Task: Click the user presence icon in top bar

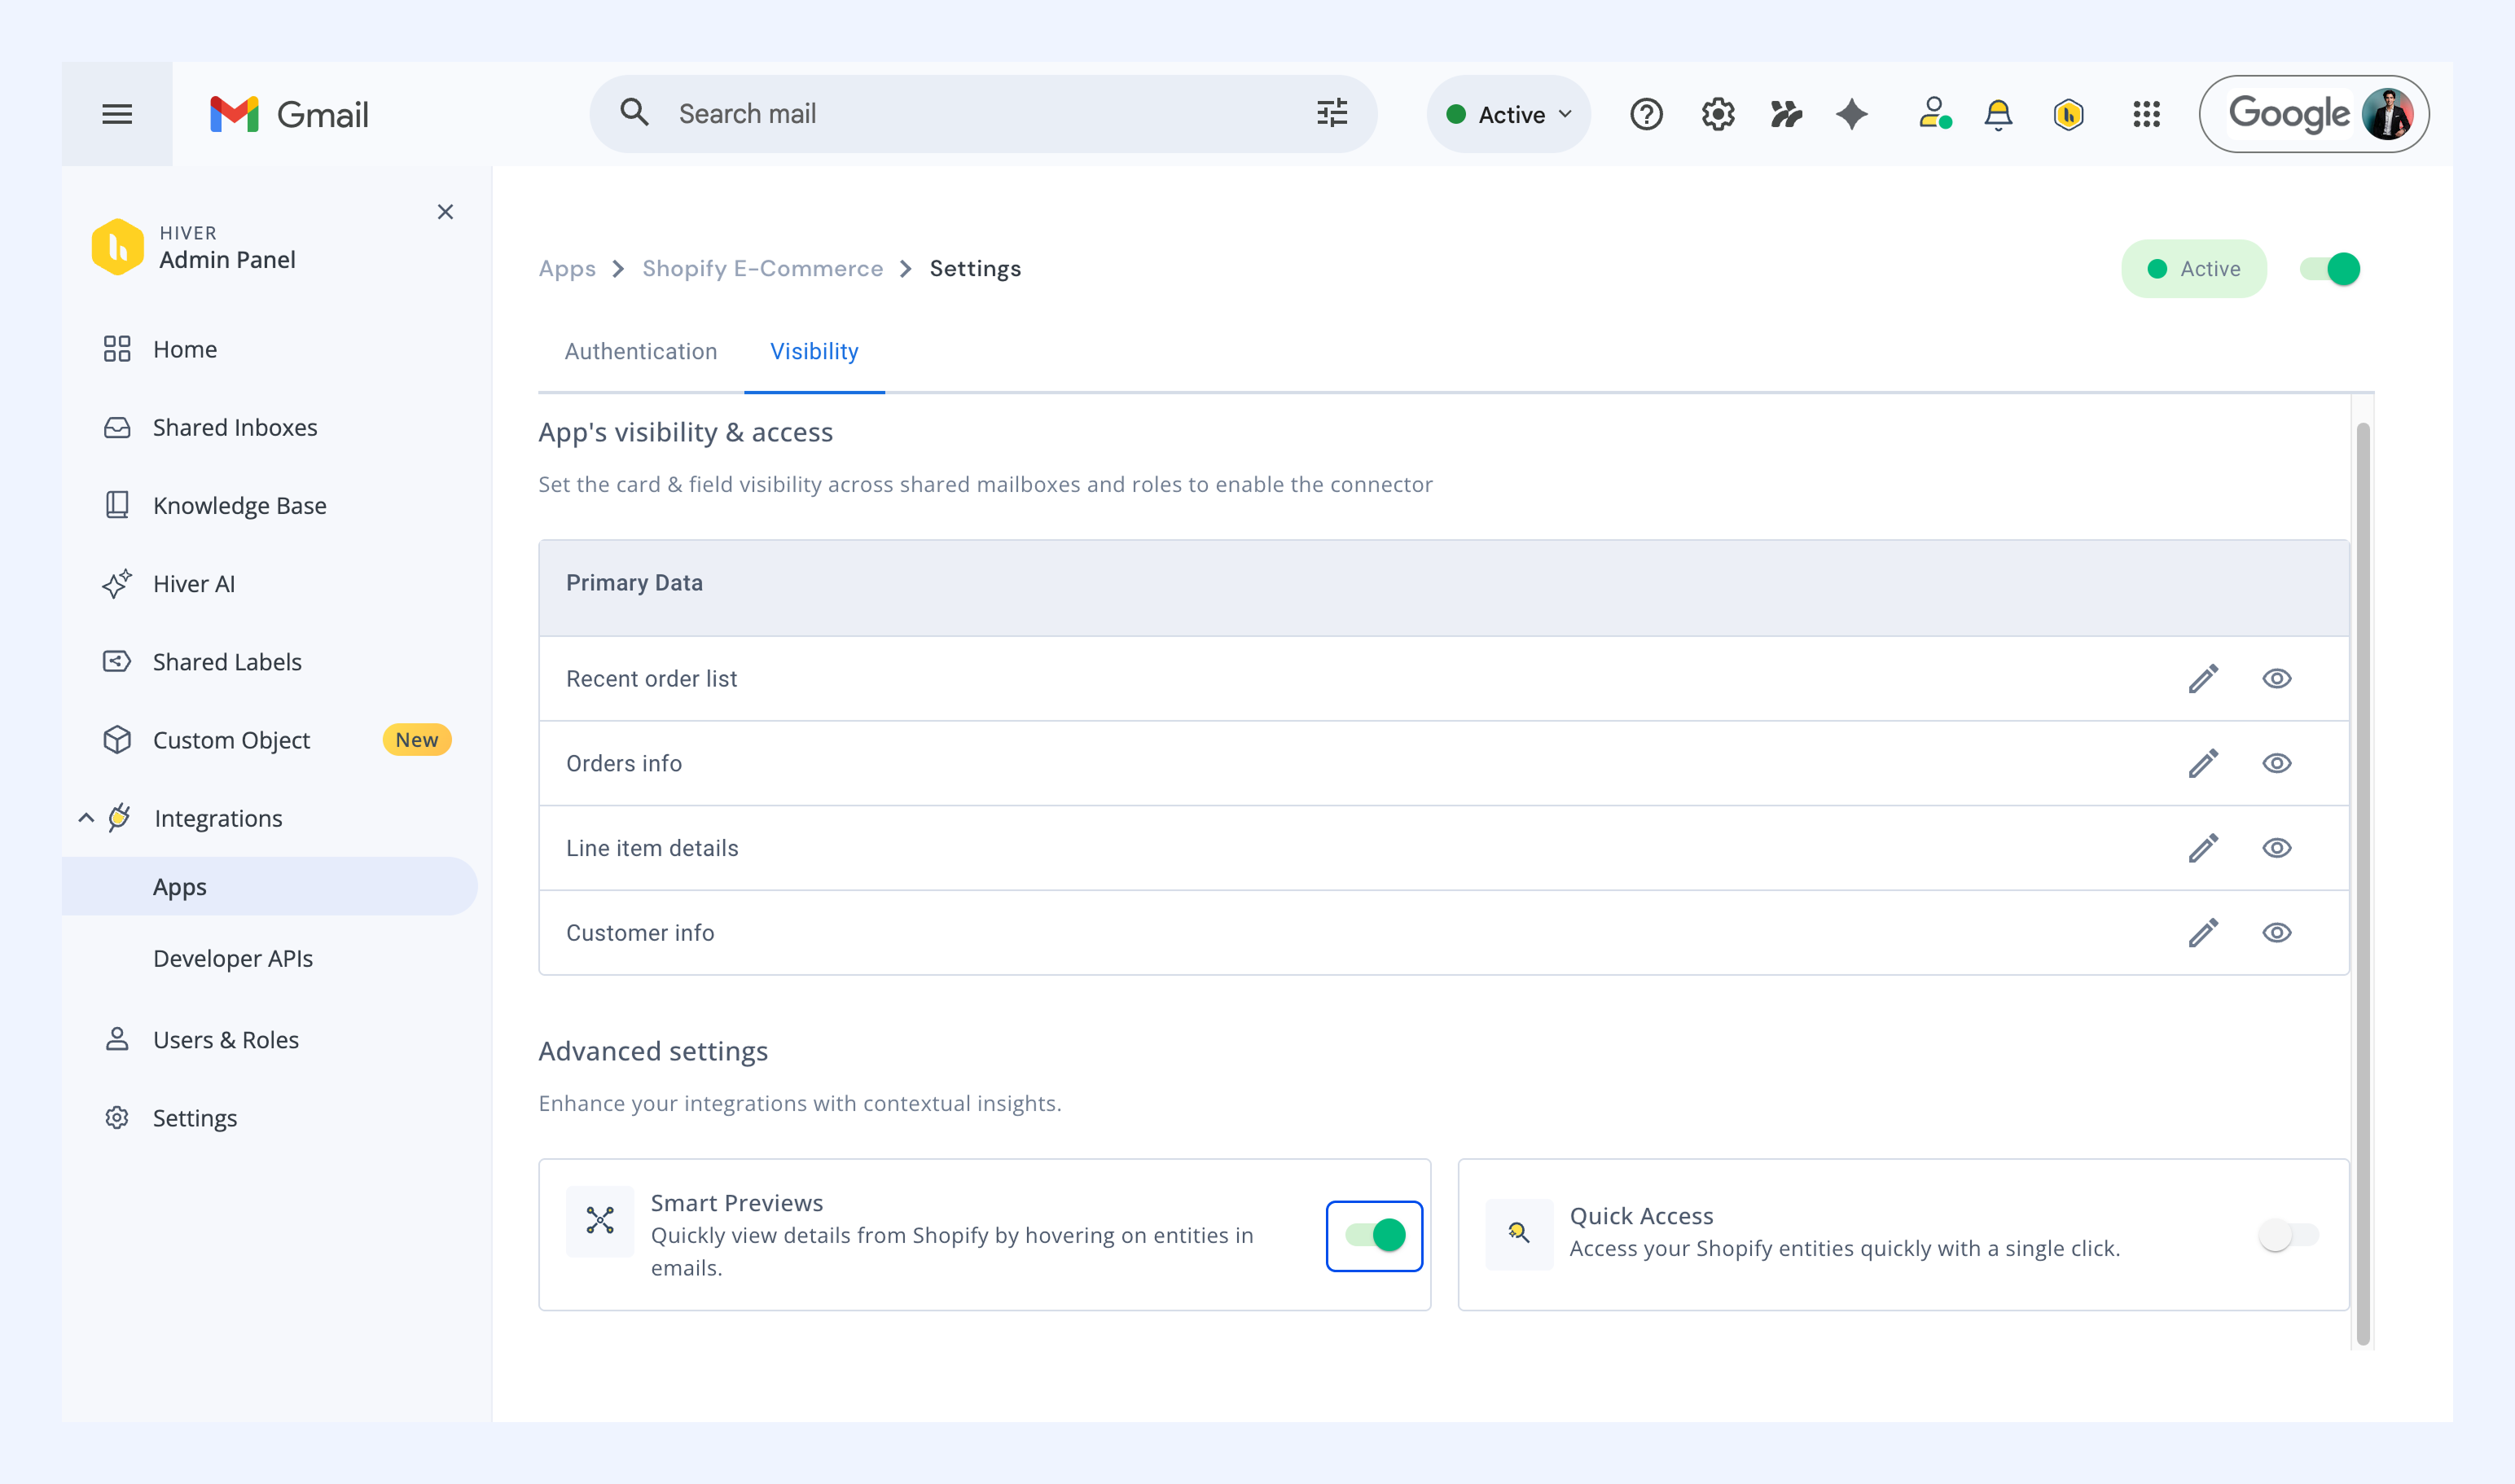Action: tap(1935, 114)
